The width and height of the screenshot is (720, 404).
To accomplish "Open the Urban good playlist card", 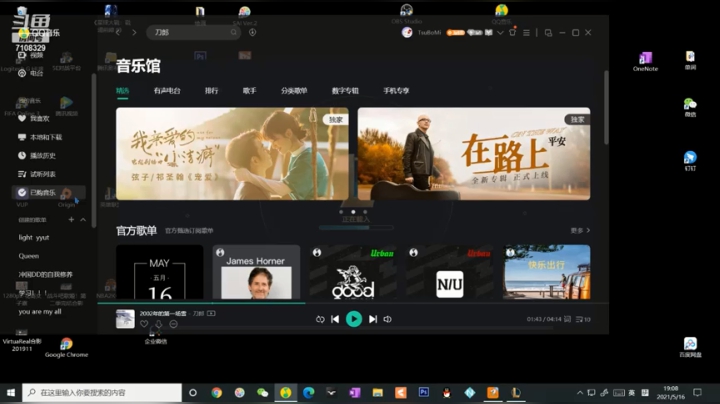I will click(x=353, y=272).
